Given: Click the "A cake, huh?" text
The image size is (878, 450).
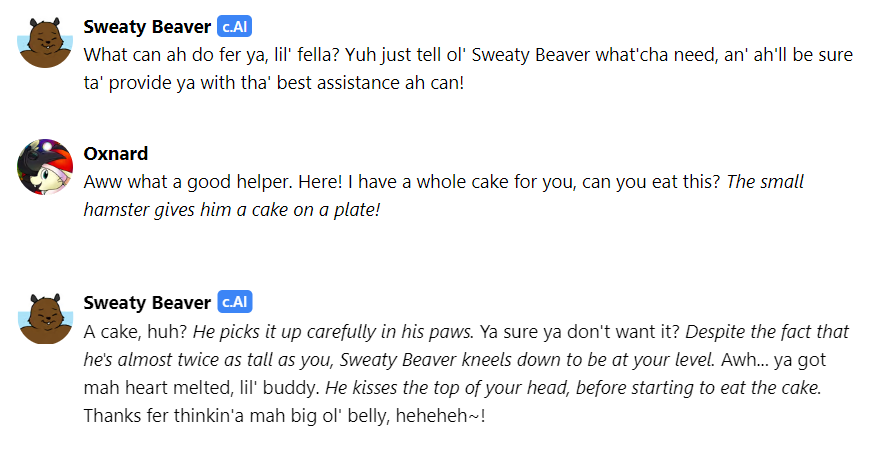Looking at the screenshot, I should (135, 331).
